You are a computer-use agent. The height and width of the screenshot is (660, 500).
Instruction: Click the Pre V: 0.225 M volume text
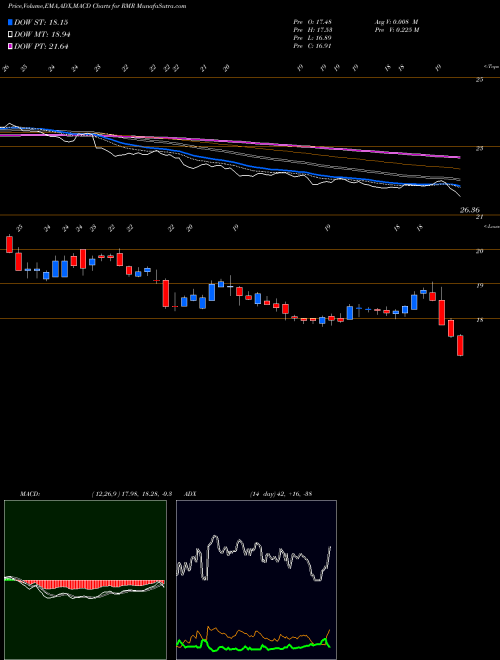[x=396, y=30]
